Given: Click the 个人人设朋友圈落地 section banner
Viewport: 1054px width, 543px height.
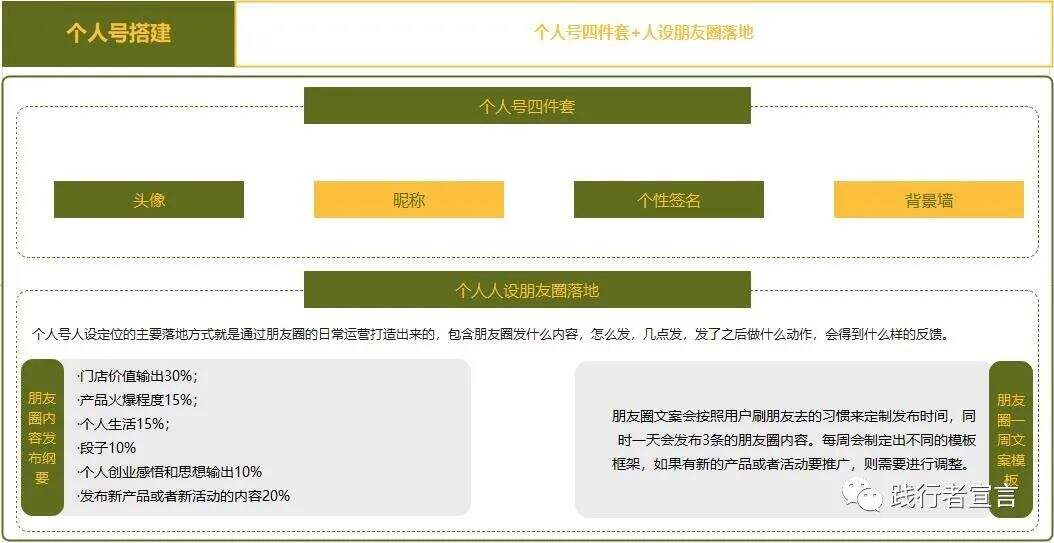Looking at the screenshot, I should pos(527,290).
